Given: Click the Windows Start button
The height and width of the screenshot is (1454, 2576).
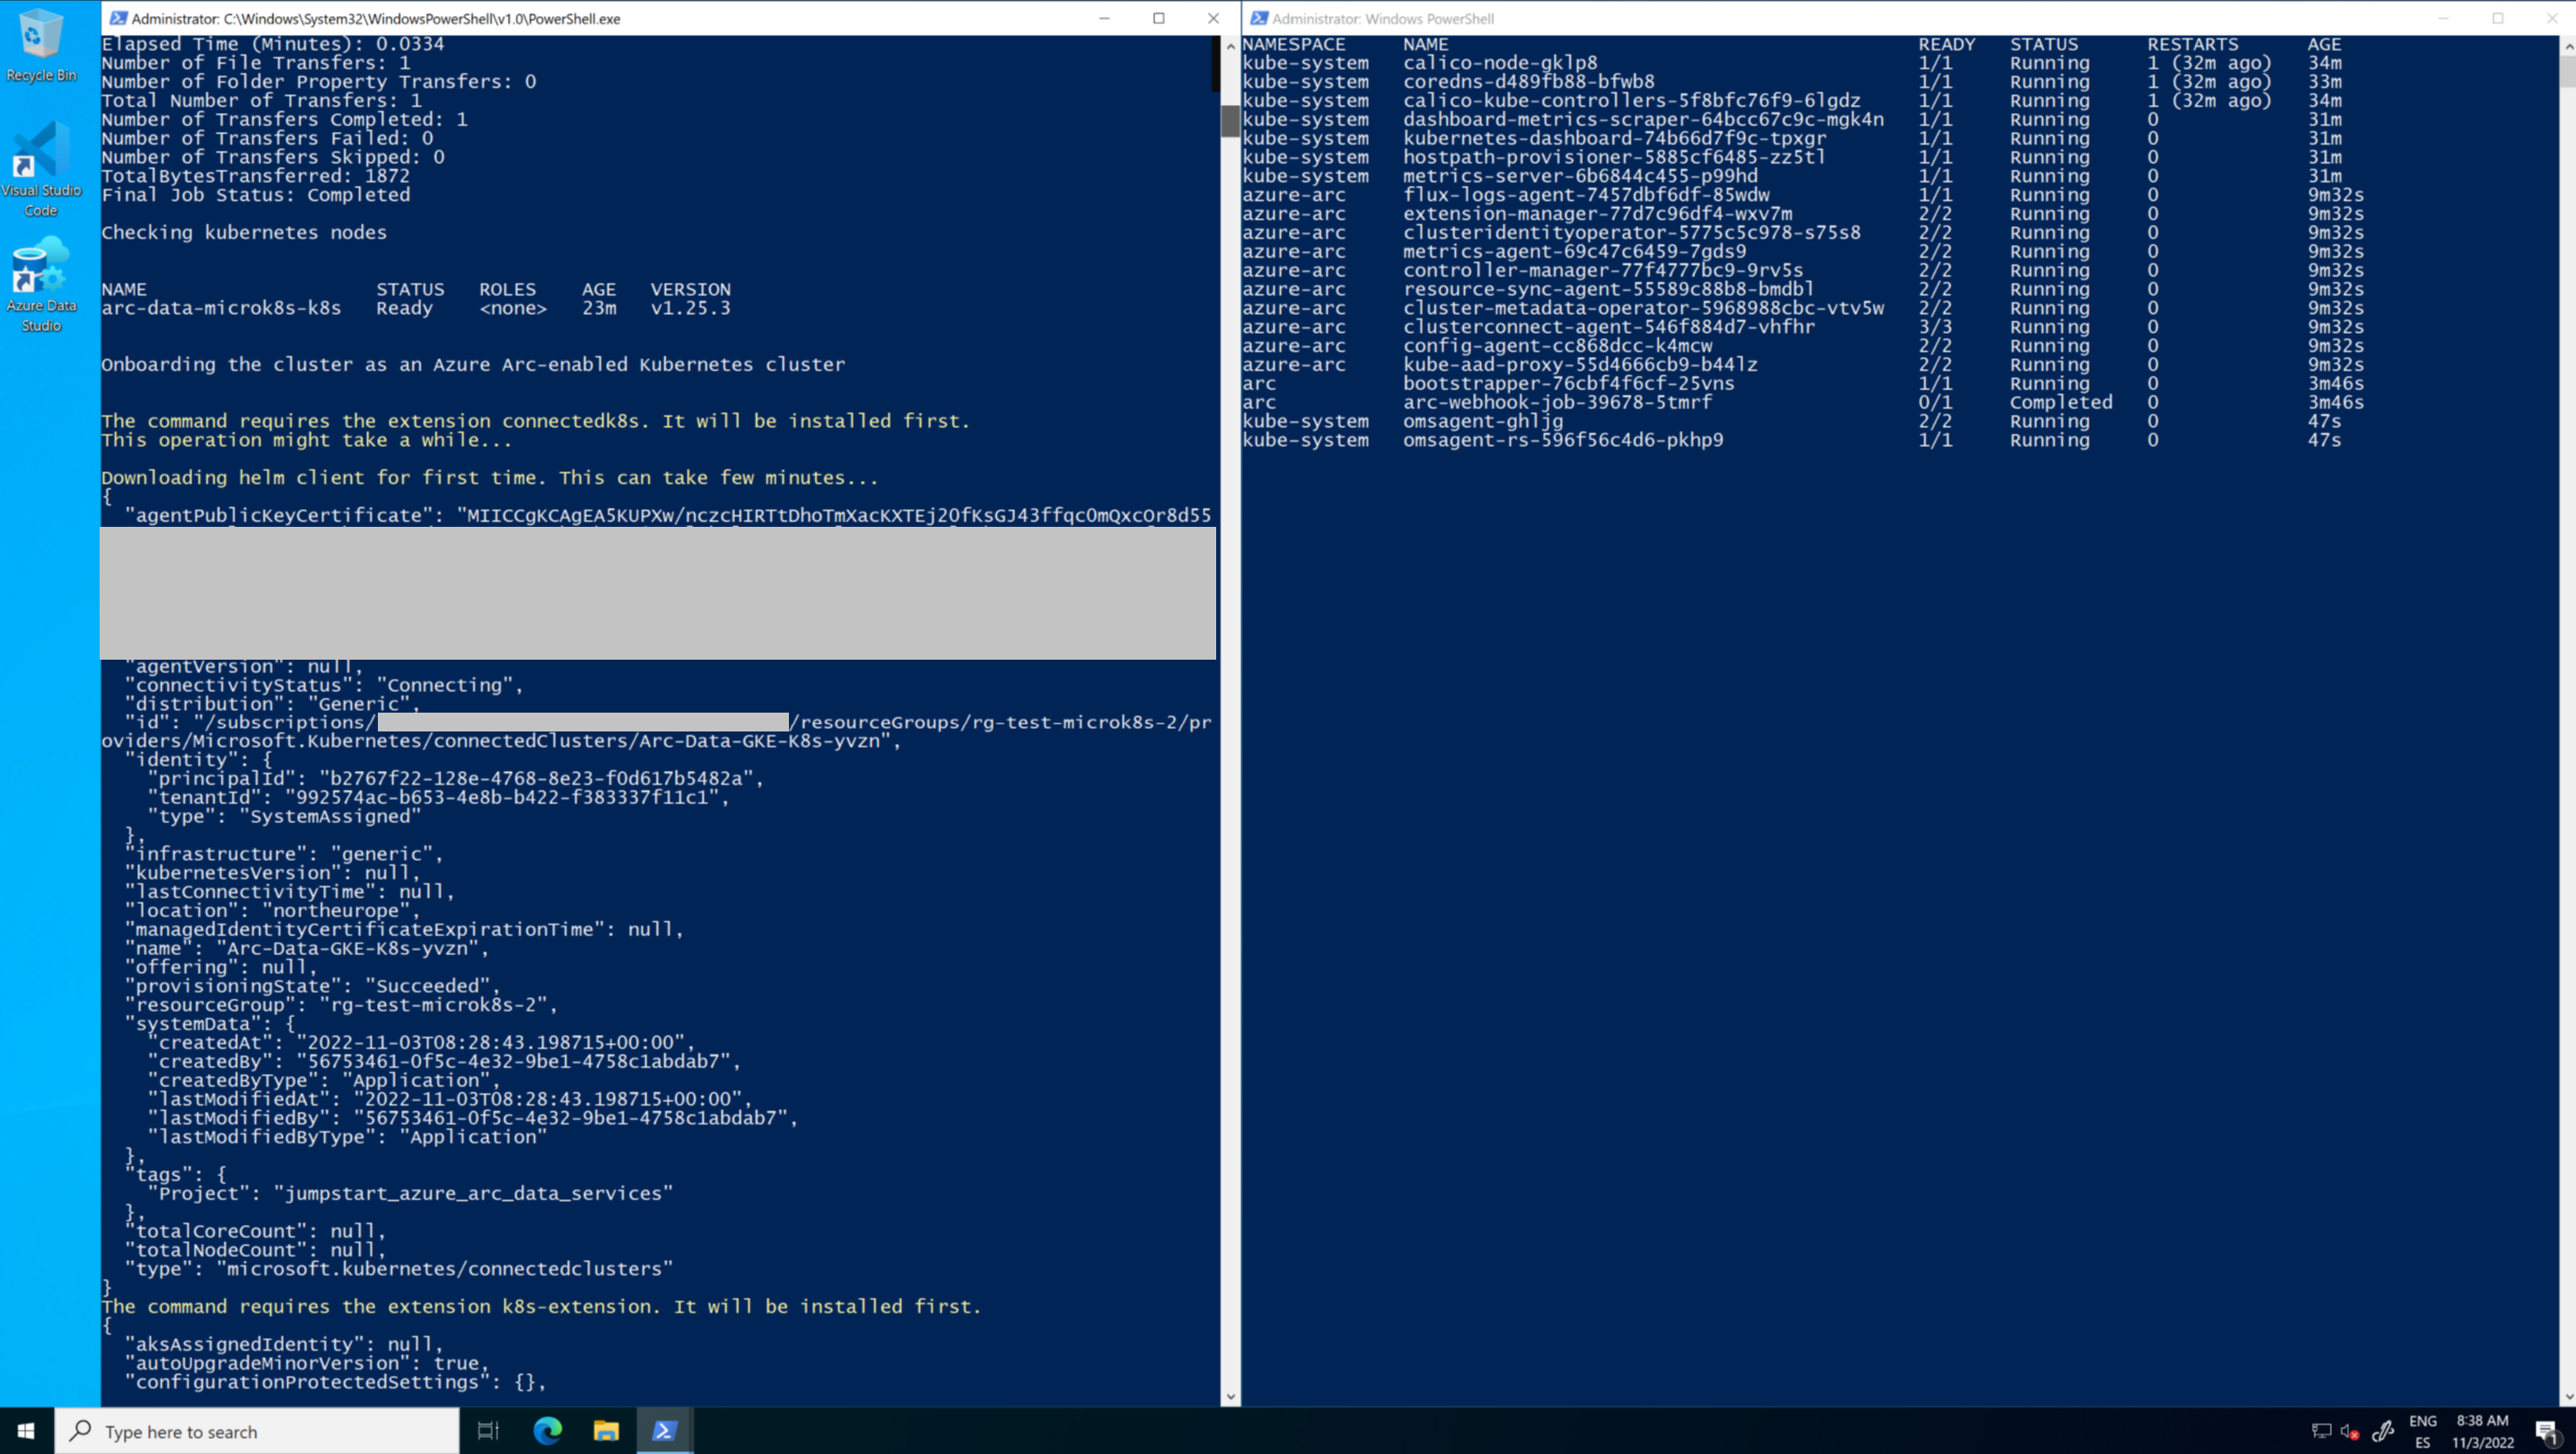Looking at the screenshot, I should (x=24, y=1430).
